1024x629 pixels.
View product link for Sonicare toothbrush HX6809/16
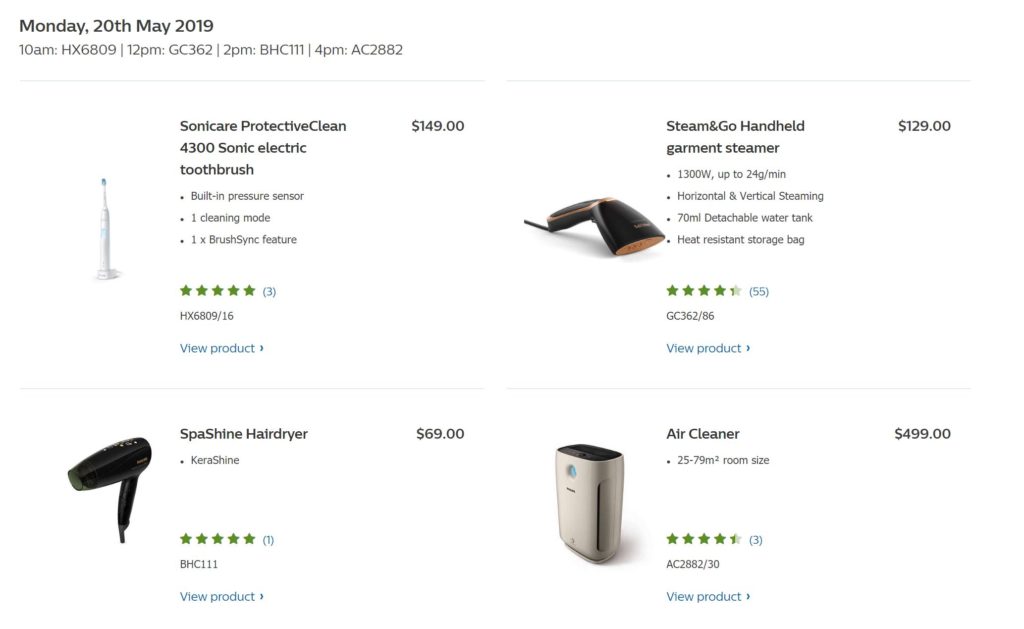[222, 348]
